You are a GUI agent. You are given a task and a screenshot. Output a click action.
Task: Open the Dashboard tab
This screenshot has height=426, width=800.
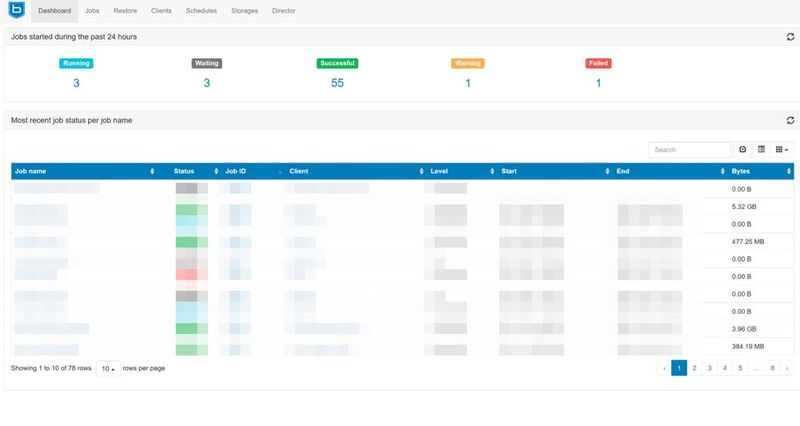tap(55, 11)
